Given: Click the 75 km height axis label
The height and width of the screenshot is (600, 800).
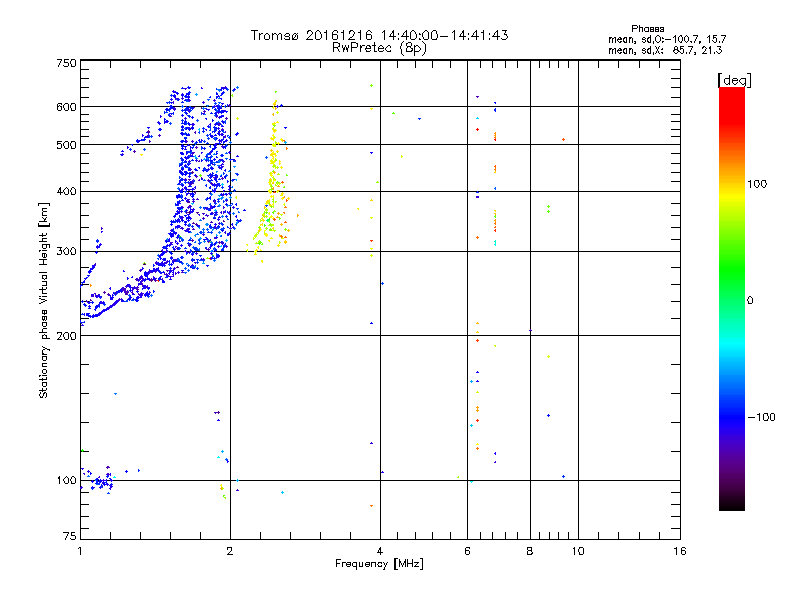Looking at the screenshot, I should pos(70,536).
